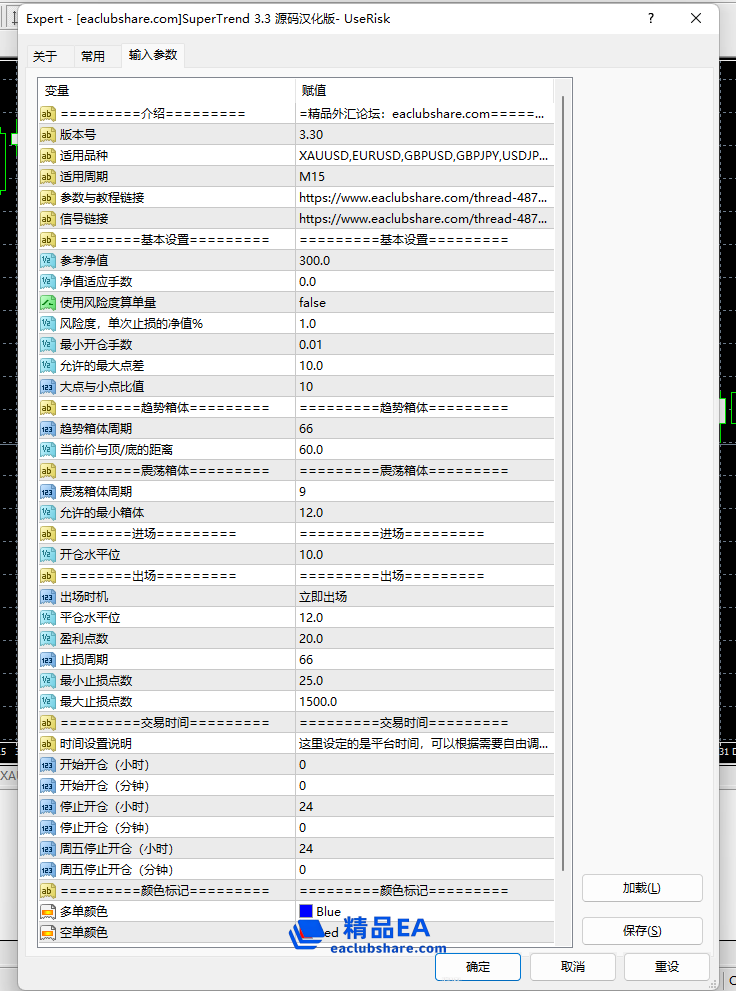
Task: Cancel with the 取消 button
Action: click(572, 967)
